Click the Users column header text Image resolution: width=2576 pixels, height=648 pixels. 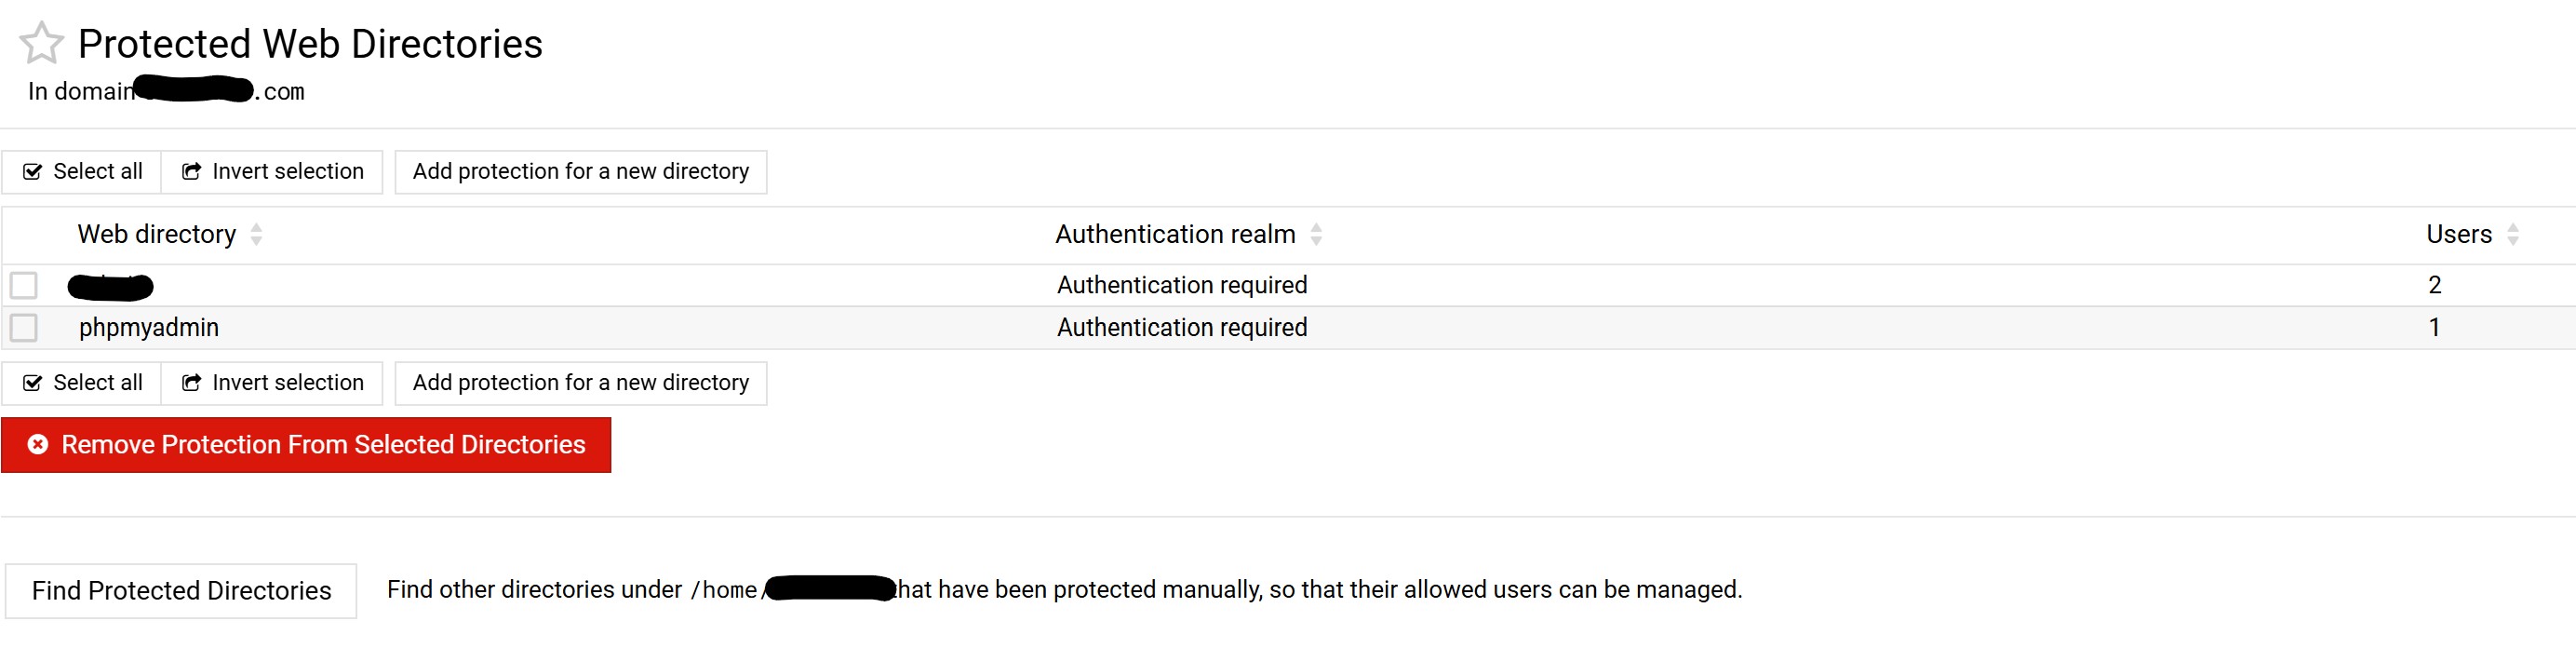click(2458, 234)
